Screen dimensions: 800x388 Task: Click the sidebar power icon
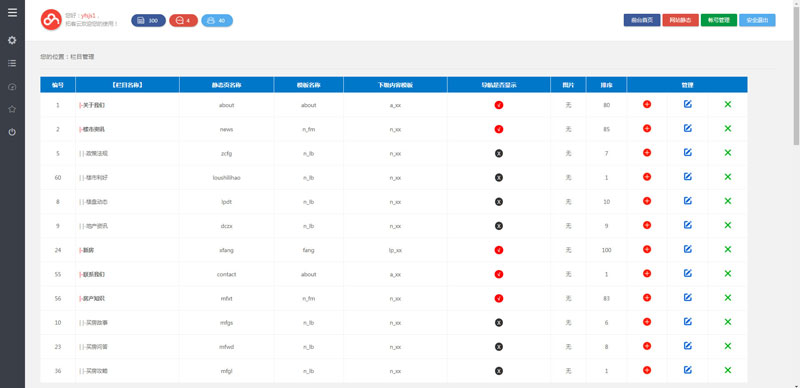click(12, 132)
